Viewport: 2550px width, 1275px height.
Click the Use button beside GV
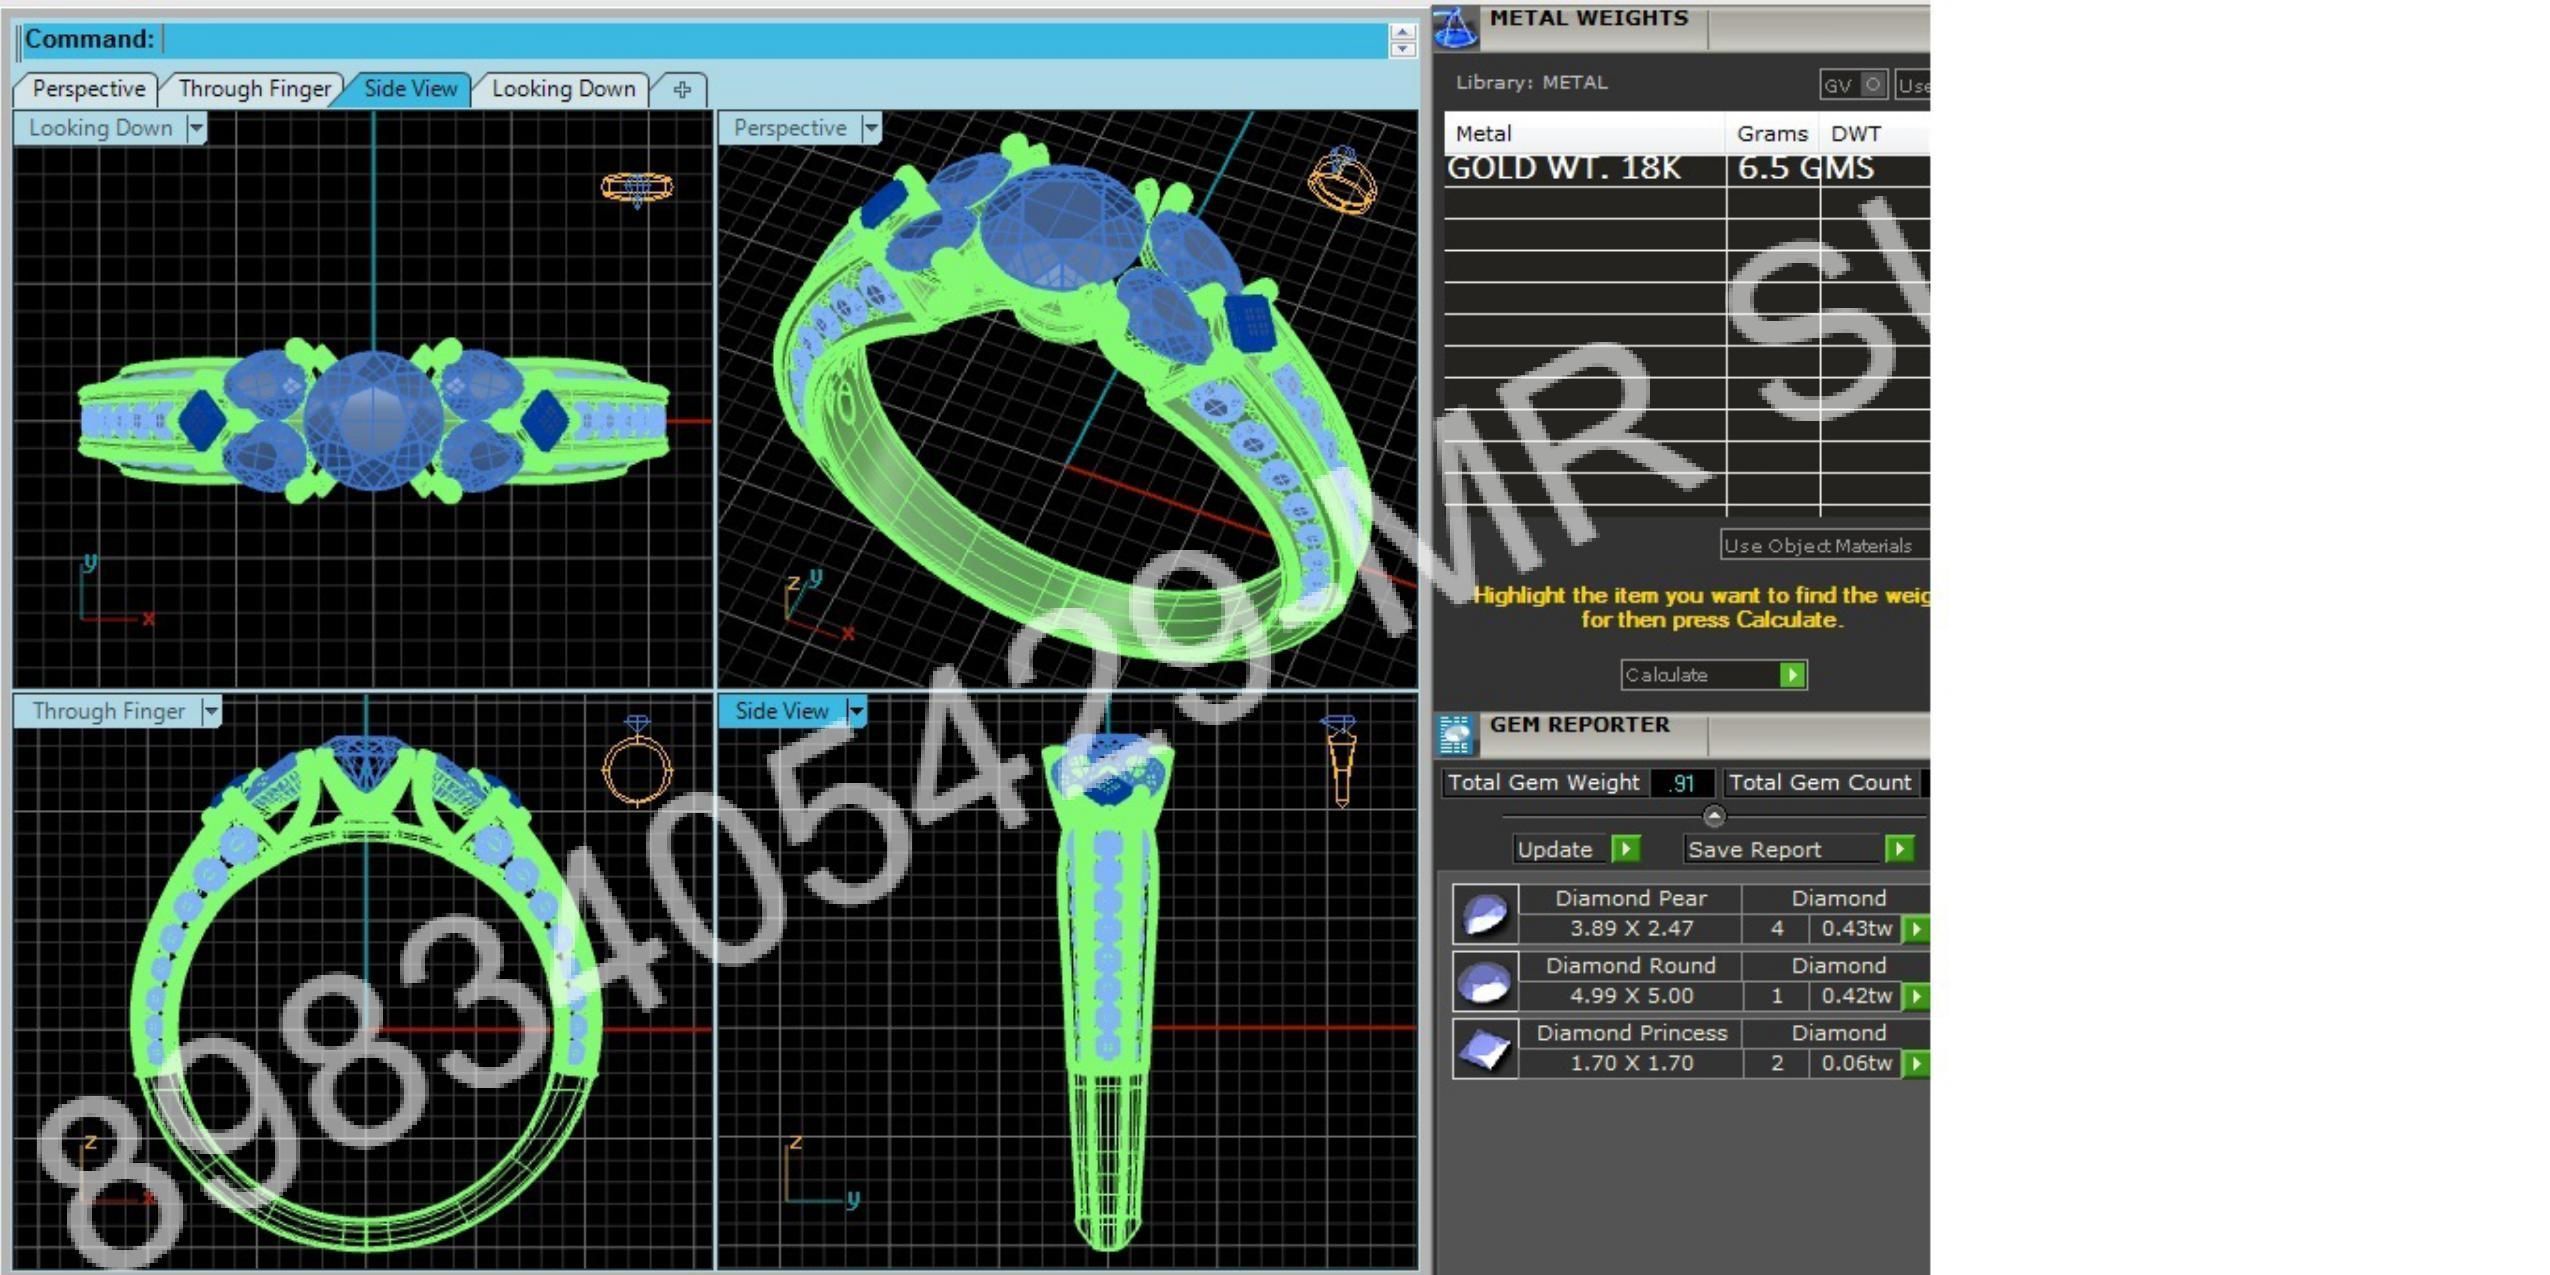point(1912,85)
